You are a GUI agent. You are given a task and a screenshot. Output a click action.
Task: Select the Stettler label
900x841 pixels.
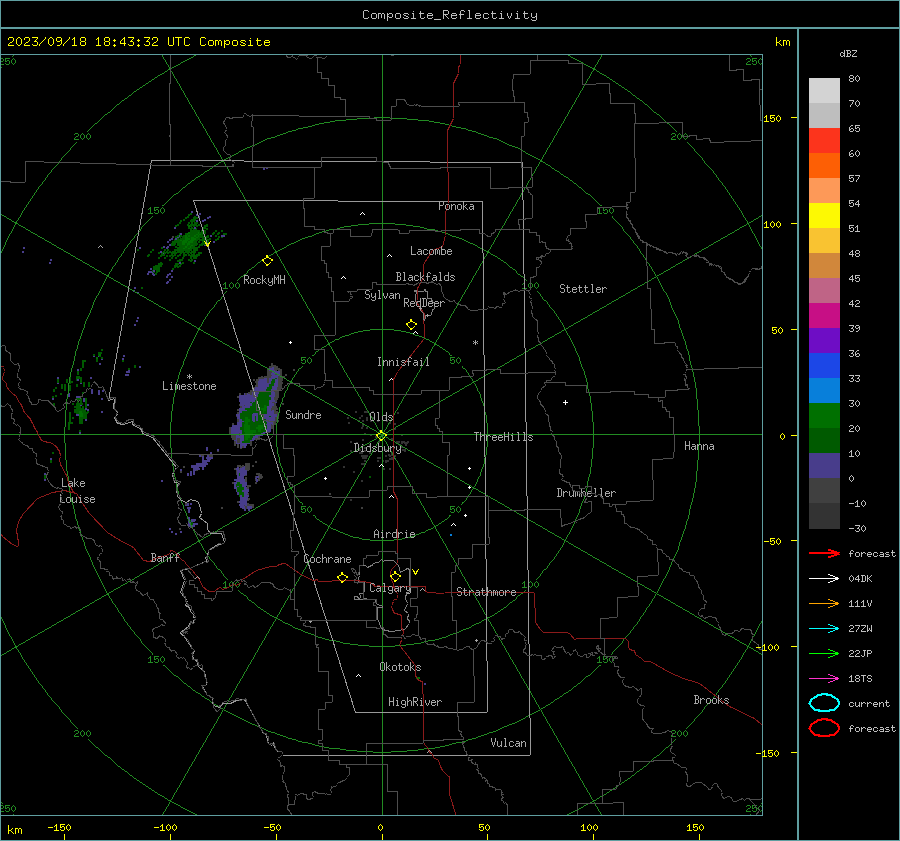tap(583, 289)
